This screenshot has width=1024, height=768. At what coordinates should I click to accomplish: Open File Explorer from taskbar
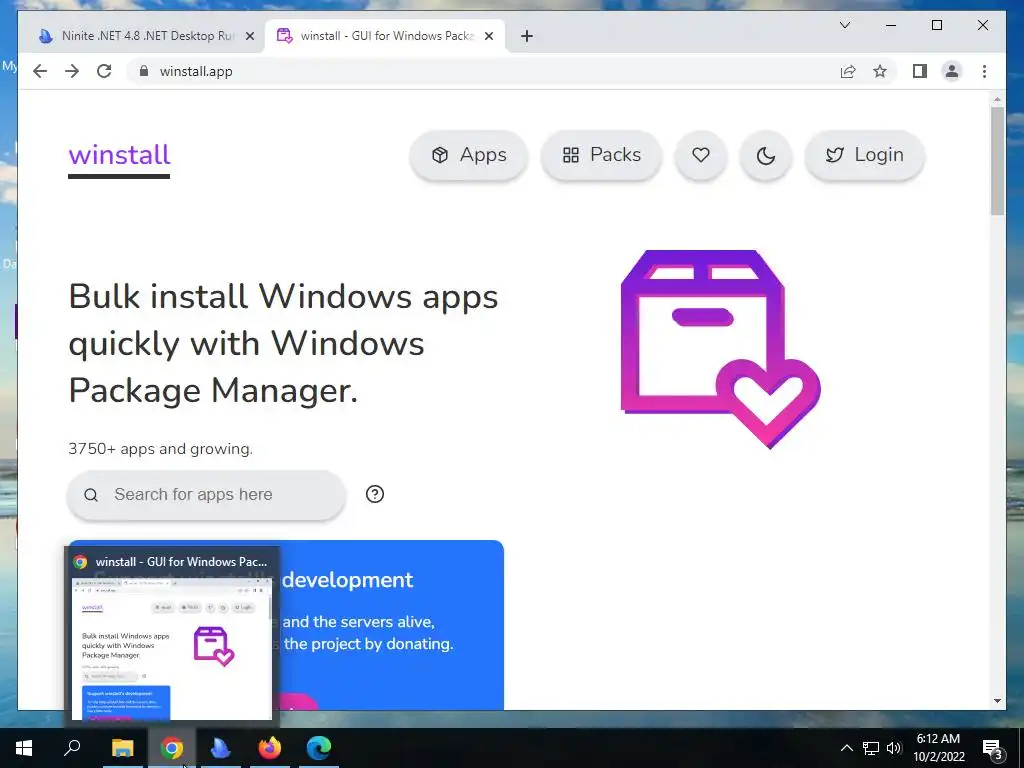(x=122, y=748)
